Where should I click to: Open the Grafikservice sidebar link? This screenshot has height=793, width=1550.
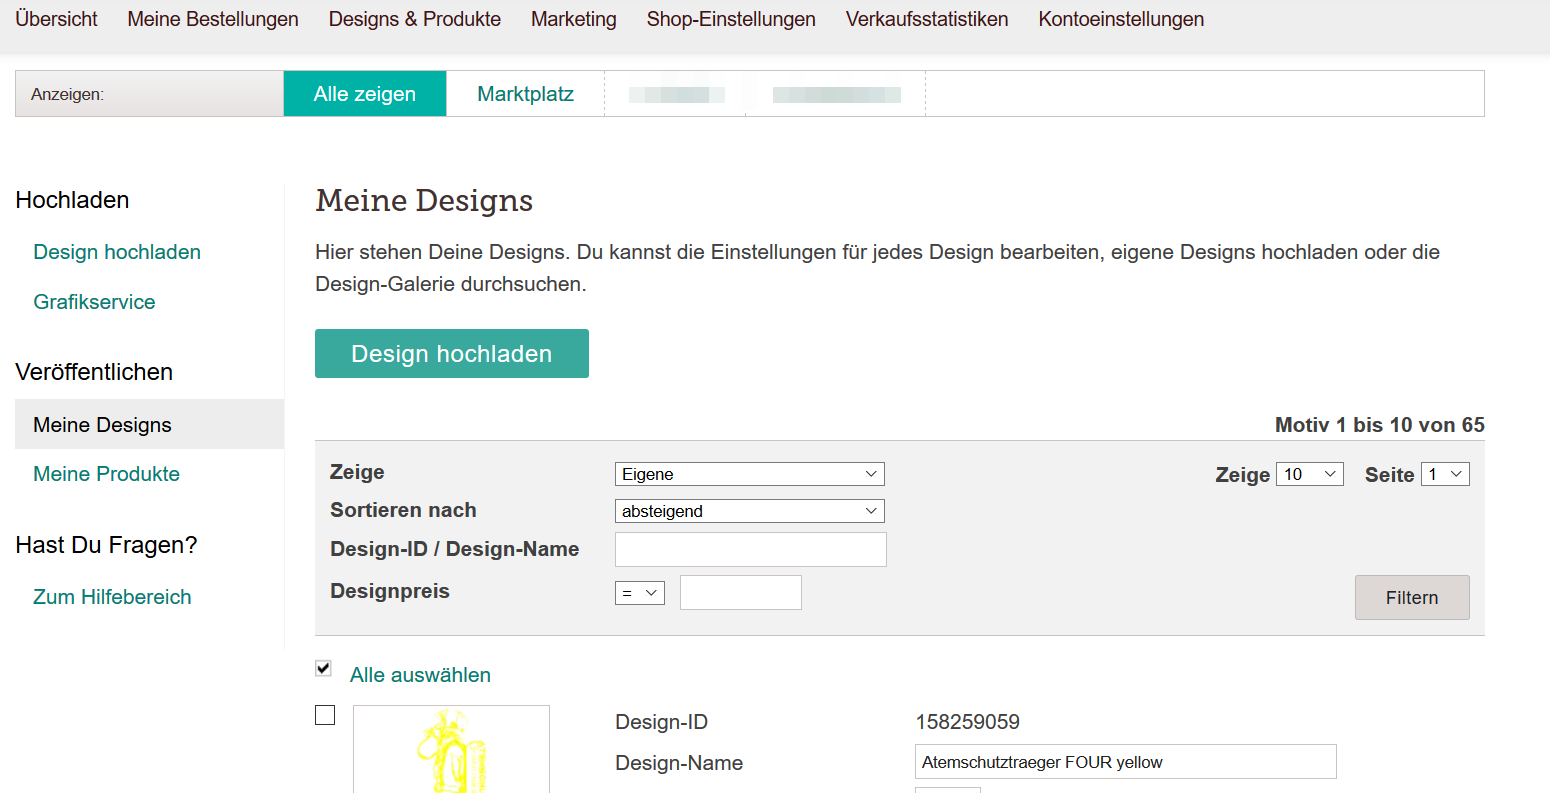(x=94, y=302)
